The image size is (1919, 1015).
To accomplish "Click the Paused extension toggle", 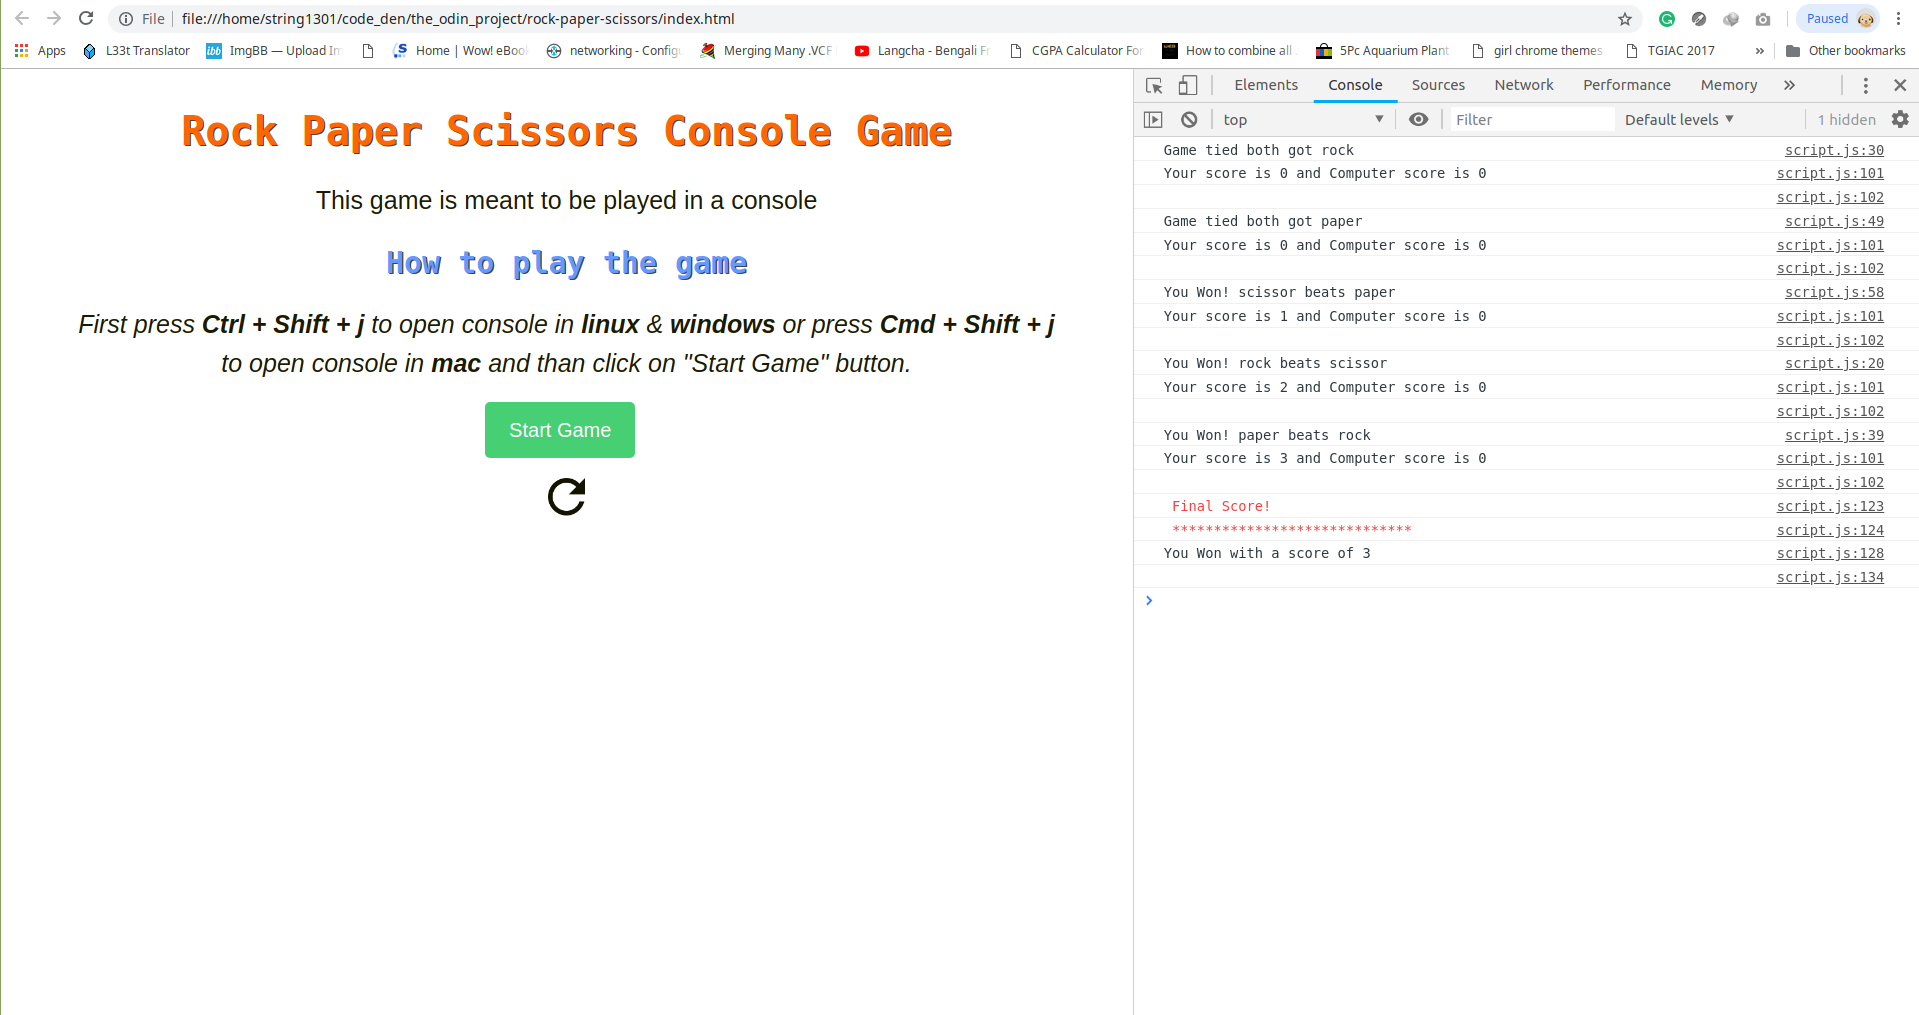I will (1836, 18).
